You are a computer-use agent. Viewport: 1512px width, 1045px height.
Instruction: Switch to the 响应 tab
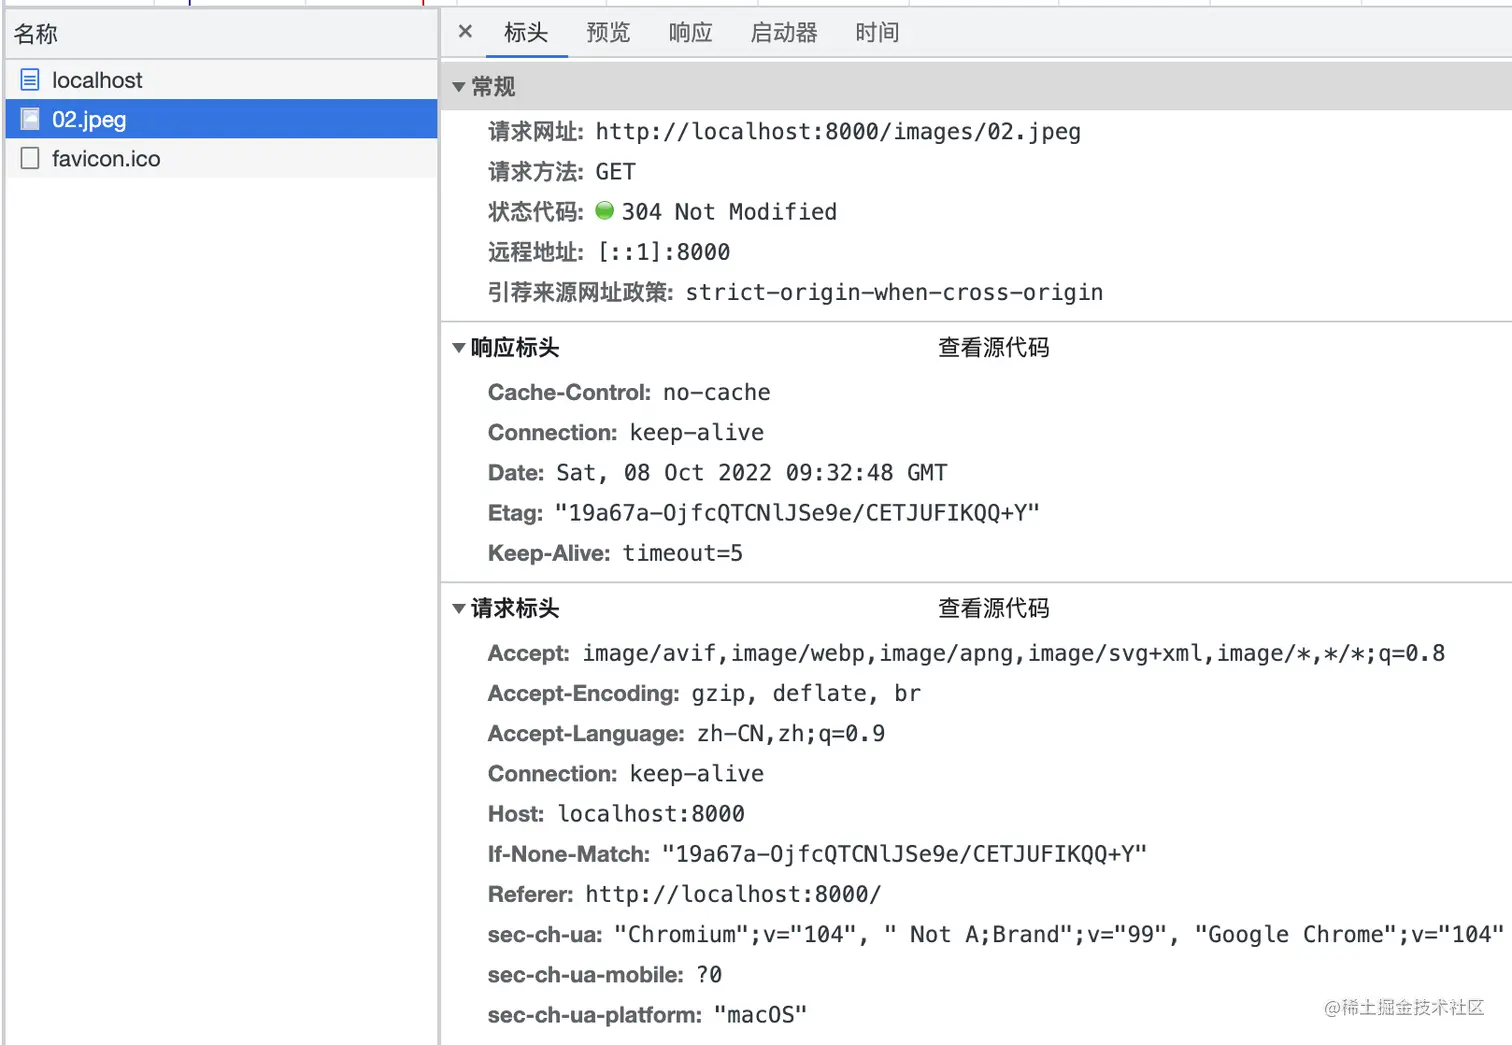(x=690, y=32)
